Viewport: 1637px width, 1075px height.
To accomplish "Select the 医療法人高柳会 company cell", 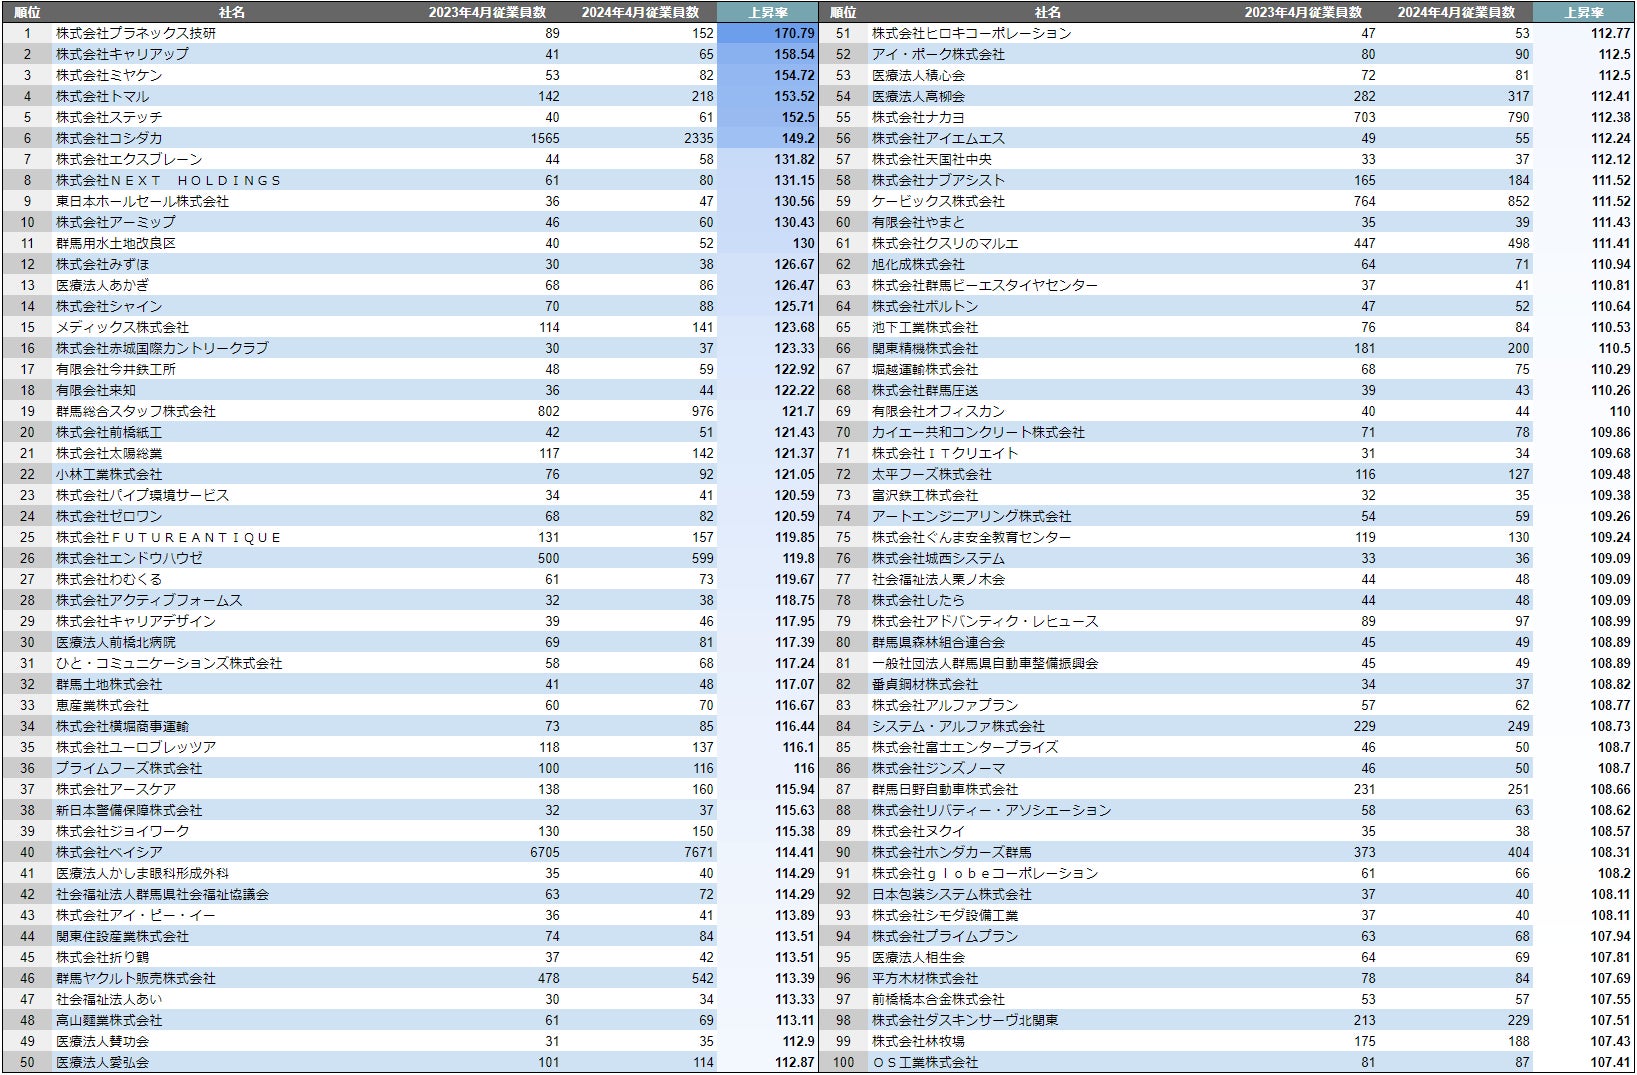I will (x=918, y=96).
